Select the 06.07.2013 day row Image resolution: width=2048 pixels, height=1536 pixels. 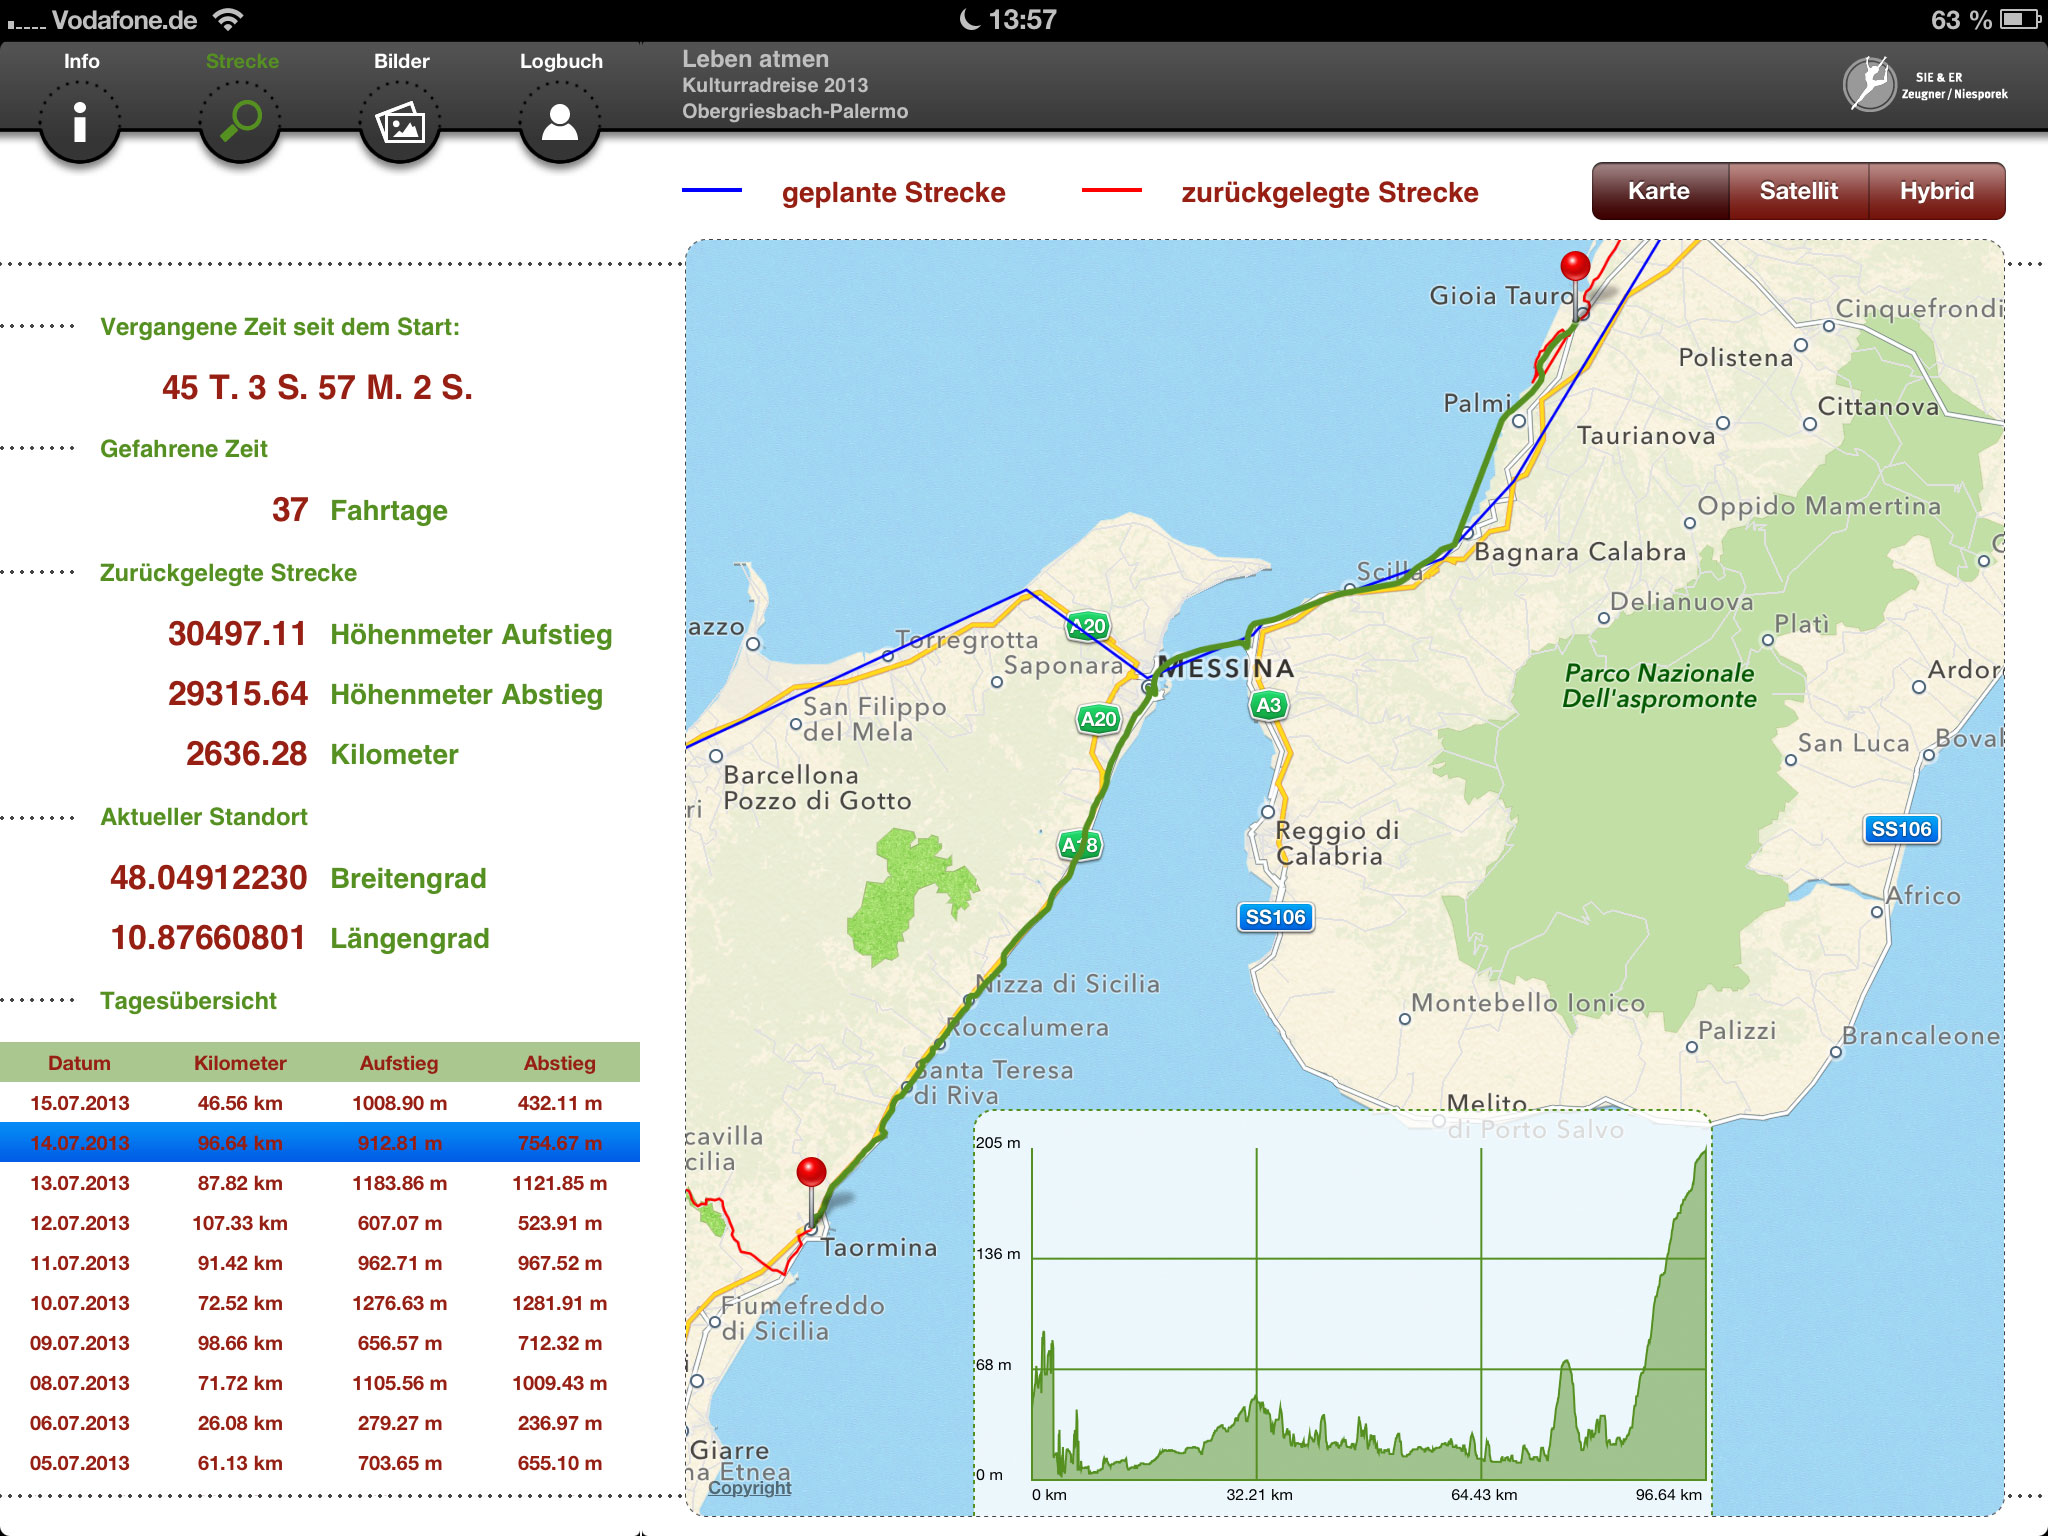320,1423
